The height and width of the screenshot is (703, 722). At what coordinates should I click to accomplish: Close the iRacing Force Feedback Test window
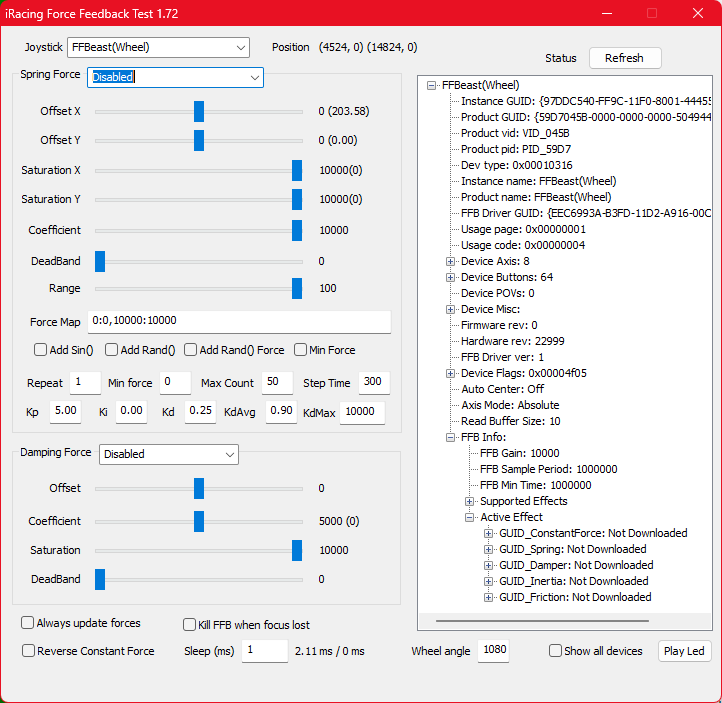(698, 13)
